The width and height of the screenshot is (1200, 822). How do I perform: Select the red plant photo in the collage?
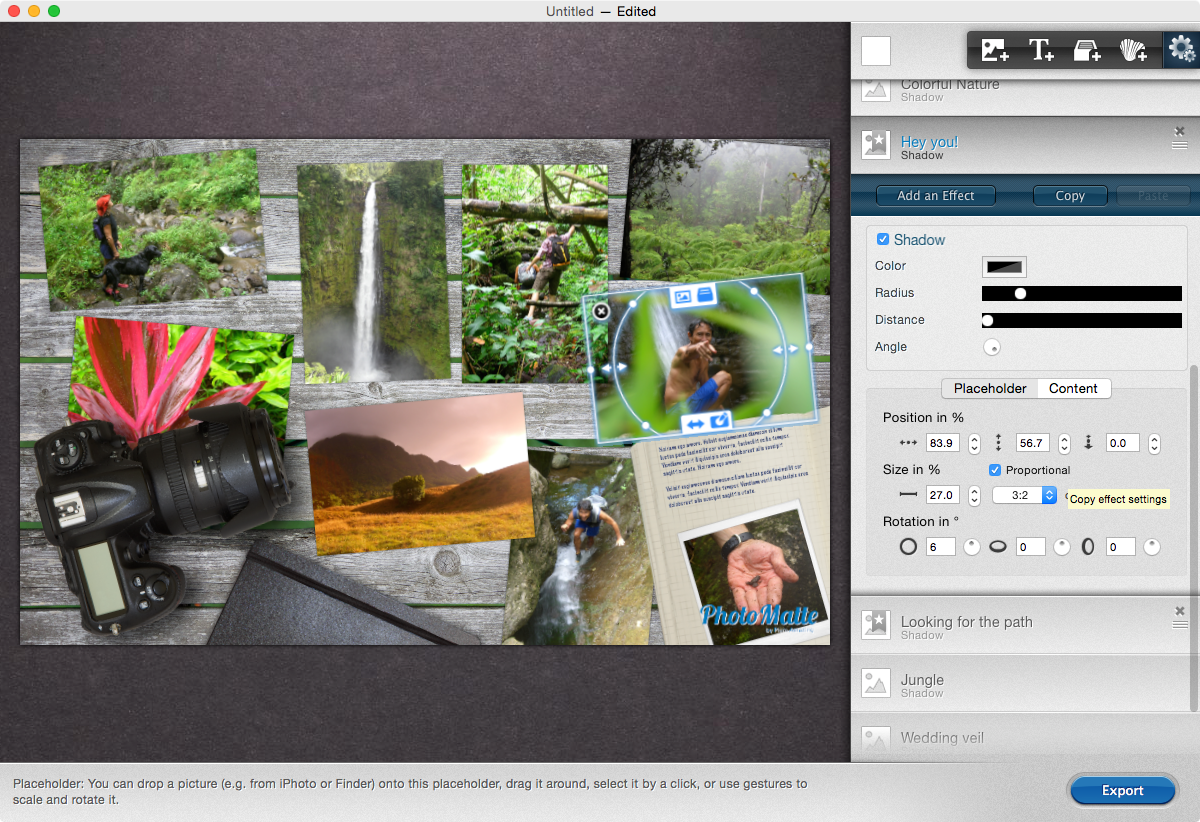pyautogui.click(x=180, y=375)
